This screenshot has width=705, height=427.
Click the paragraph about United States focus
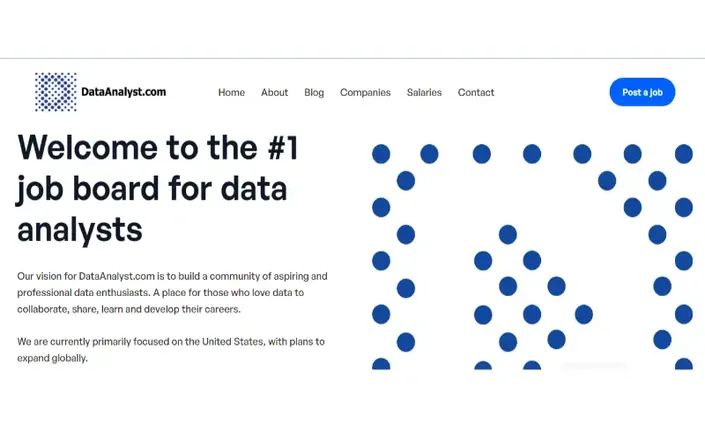(x=171, y=350)
